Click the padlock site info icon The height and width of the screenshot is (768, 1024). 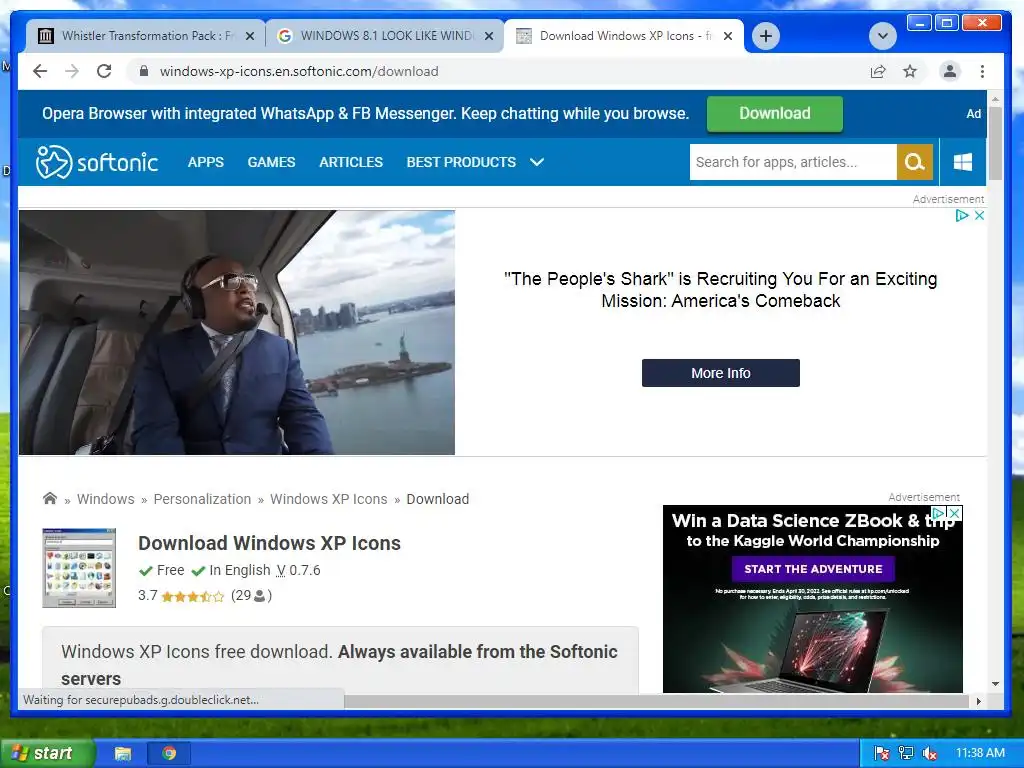tap(144, 71)
